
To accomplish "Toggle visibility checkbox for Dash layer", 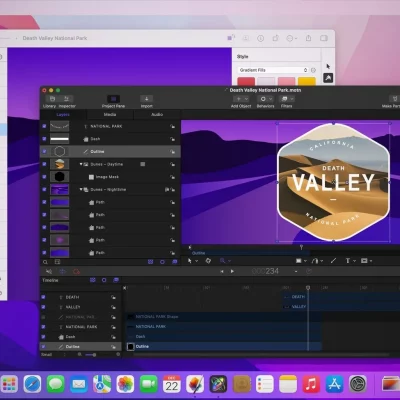I will click(x=44, y=139).
